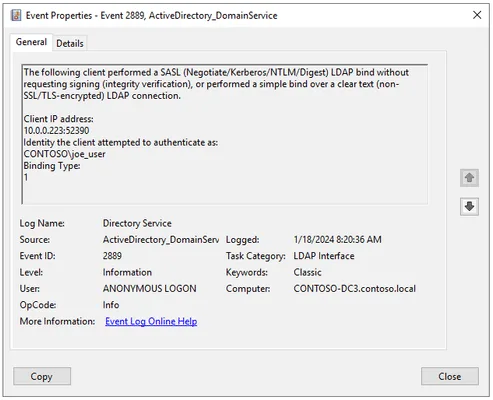
Task: Click the OpCode value Info
Action: pos(111,305)
